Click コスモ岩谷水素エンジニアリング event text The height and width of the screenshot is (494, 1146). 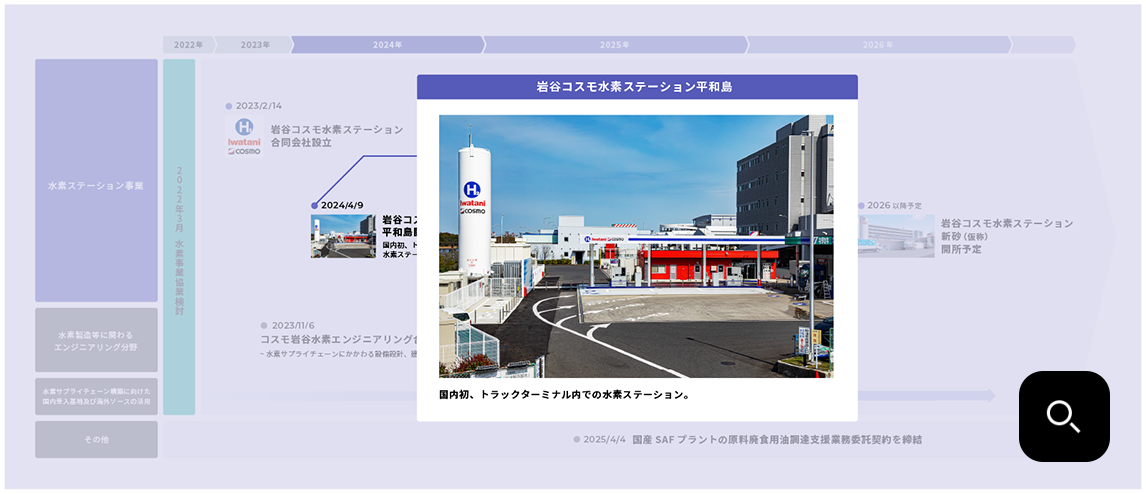pos(338,339)
